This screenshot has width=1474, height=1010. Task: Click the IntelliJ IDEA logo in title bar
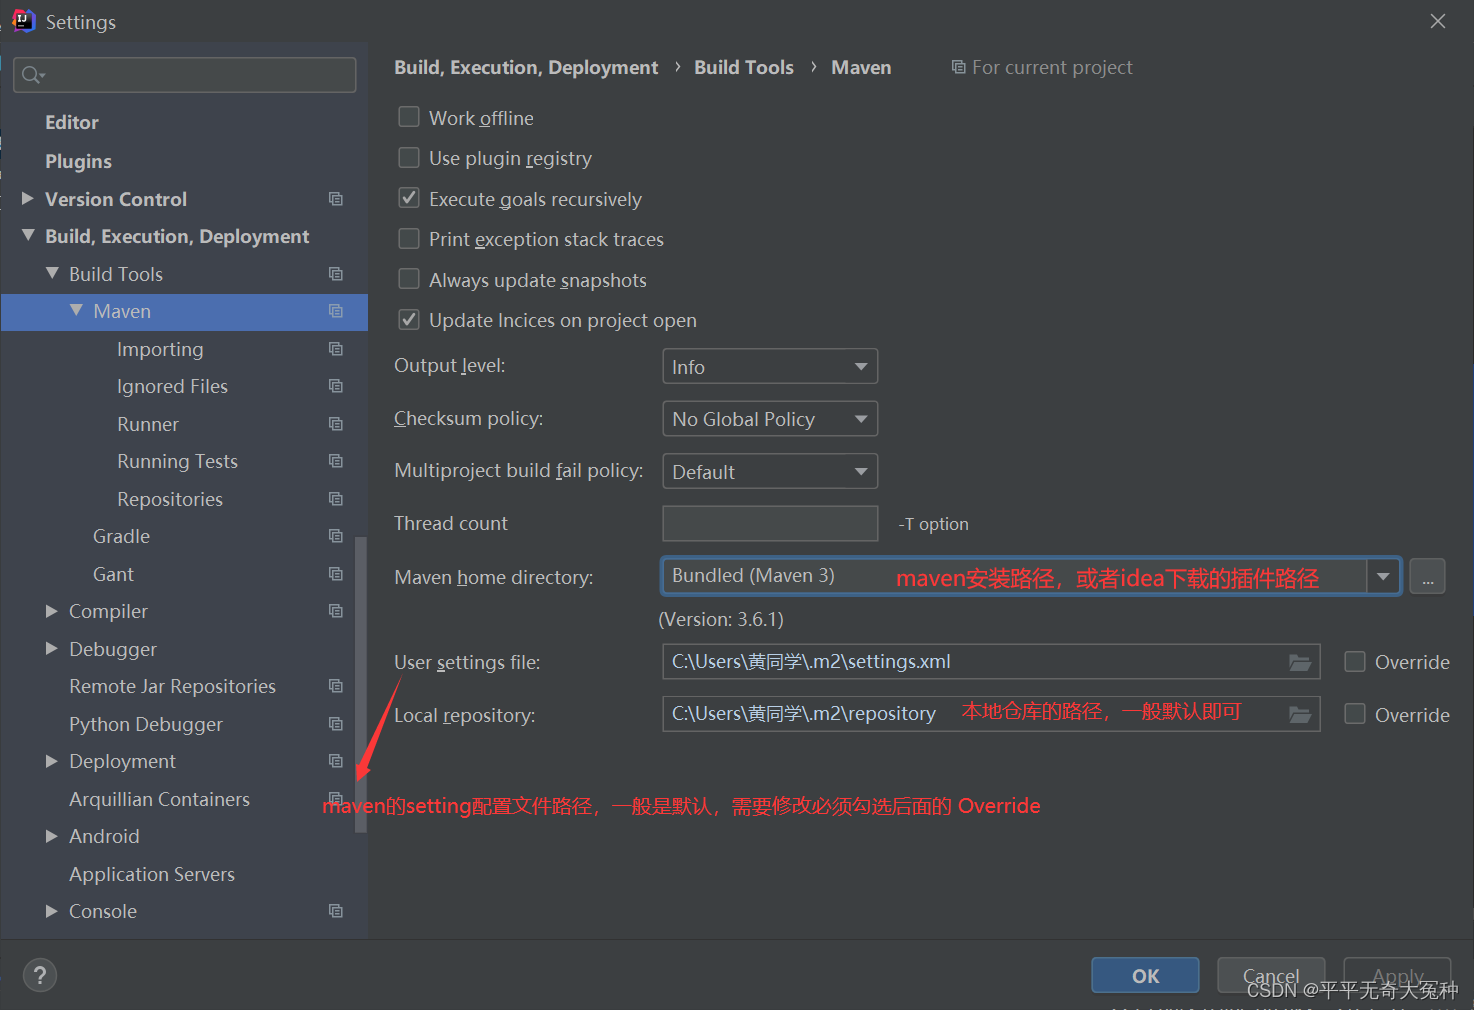point(23,21)
